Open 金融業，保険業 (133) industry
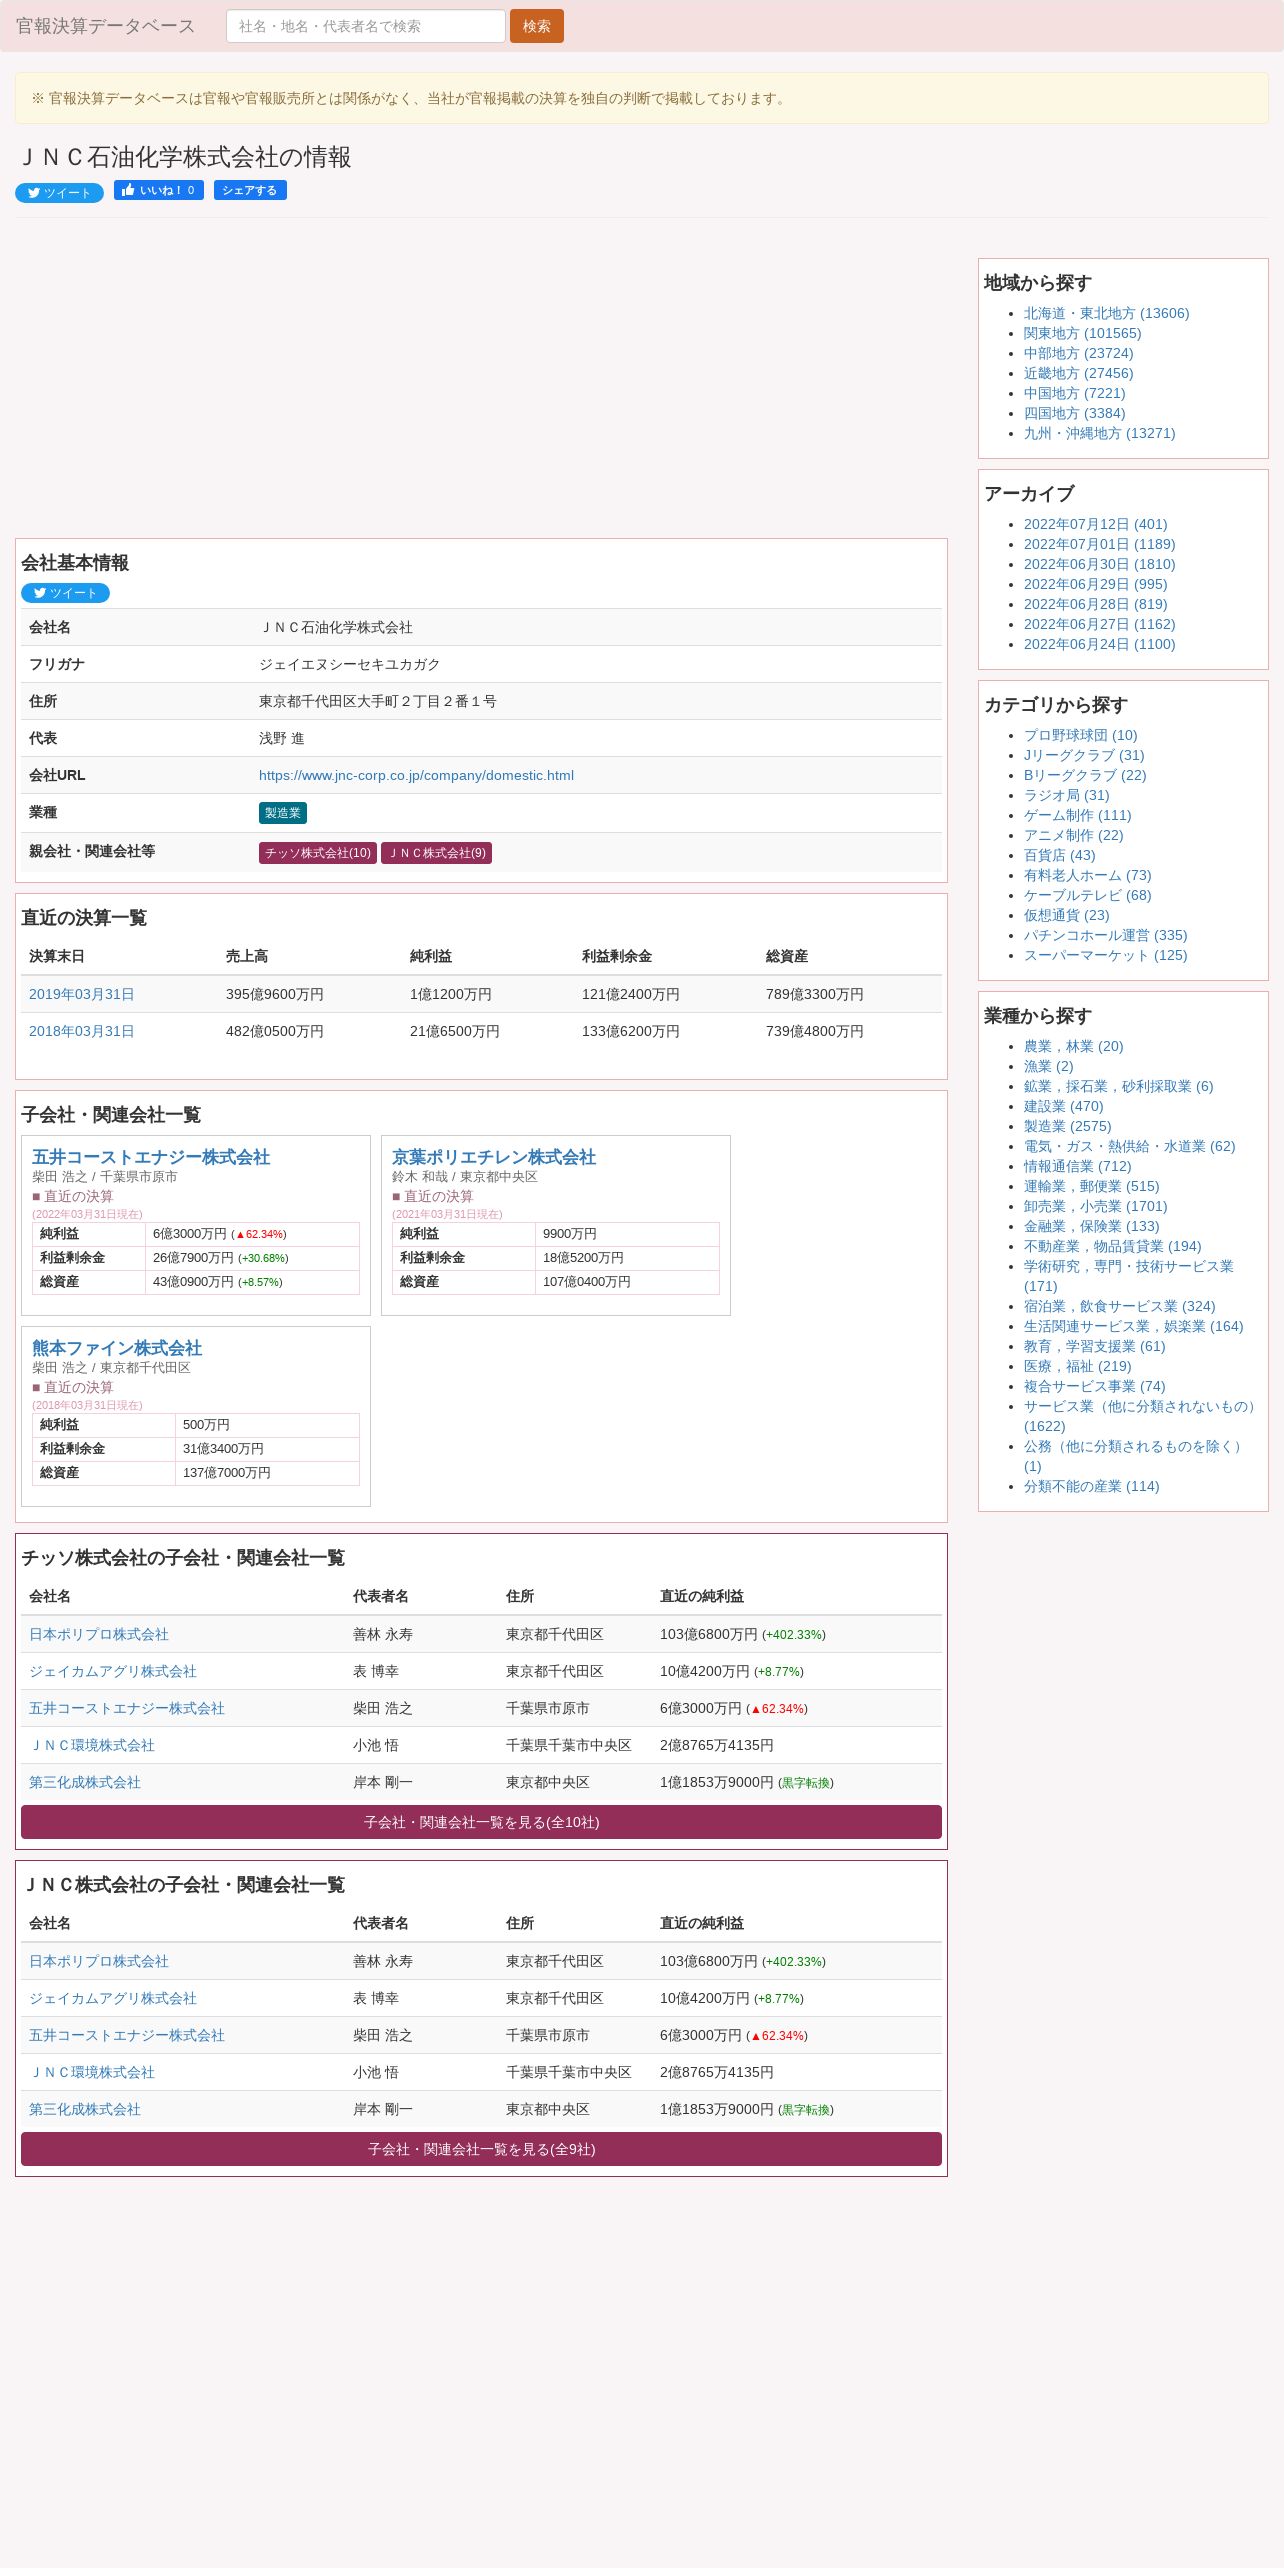 click(1091, 1226)
